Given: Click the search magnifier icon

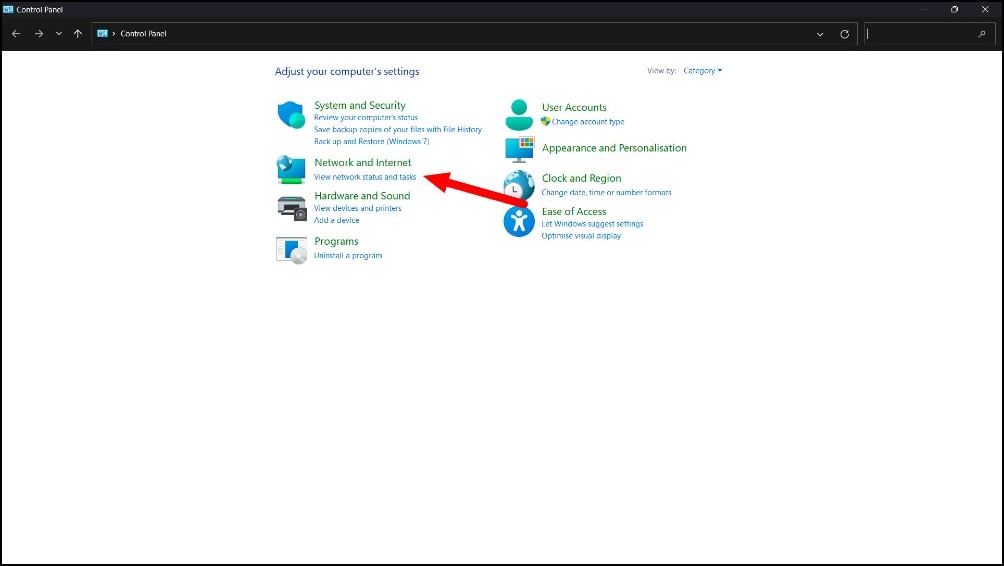Looking at the screenshot, I should pyautogui.click(x=982, y=34).
